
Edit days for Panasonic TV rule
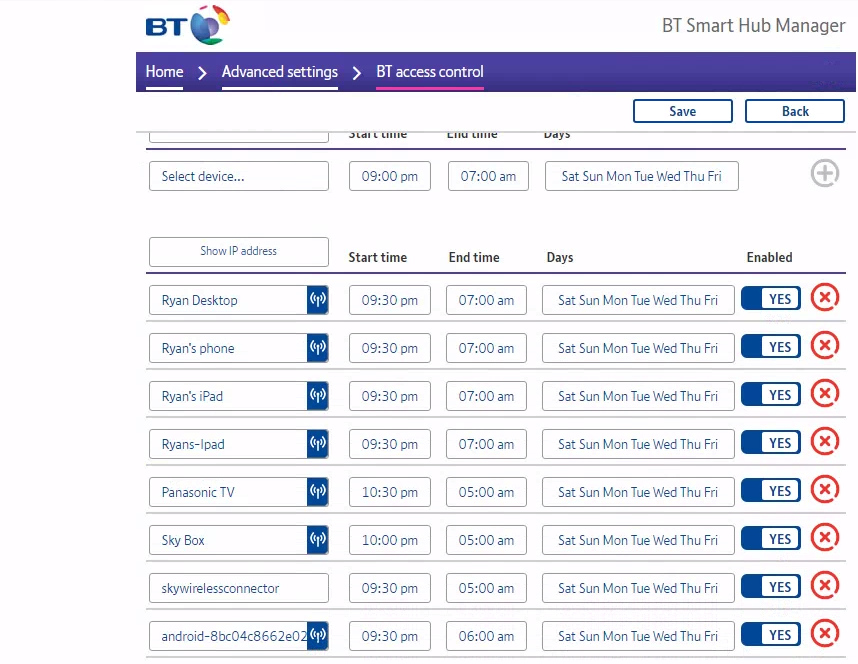point(638,492)
